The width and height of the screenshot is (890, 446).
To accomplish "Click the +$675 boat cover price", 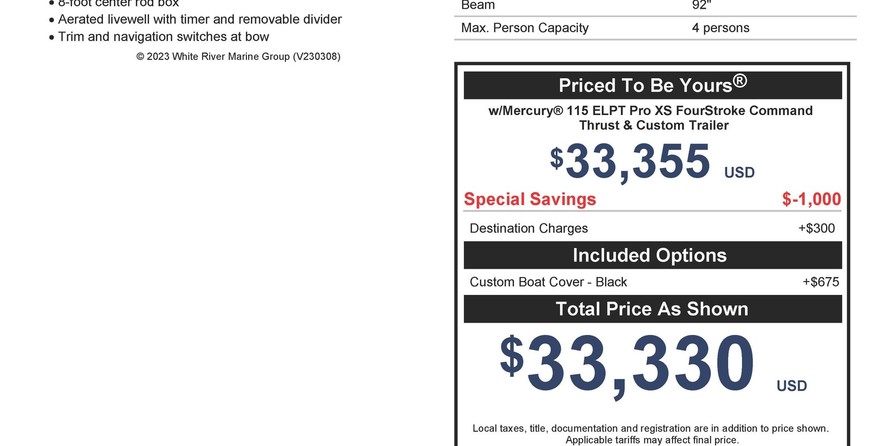I will (820, 282).
